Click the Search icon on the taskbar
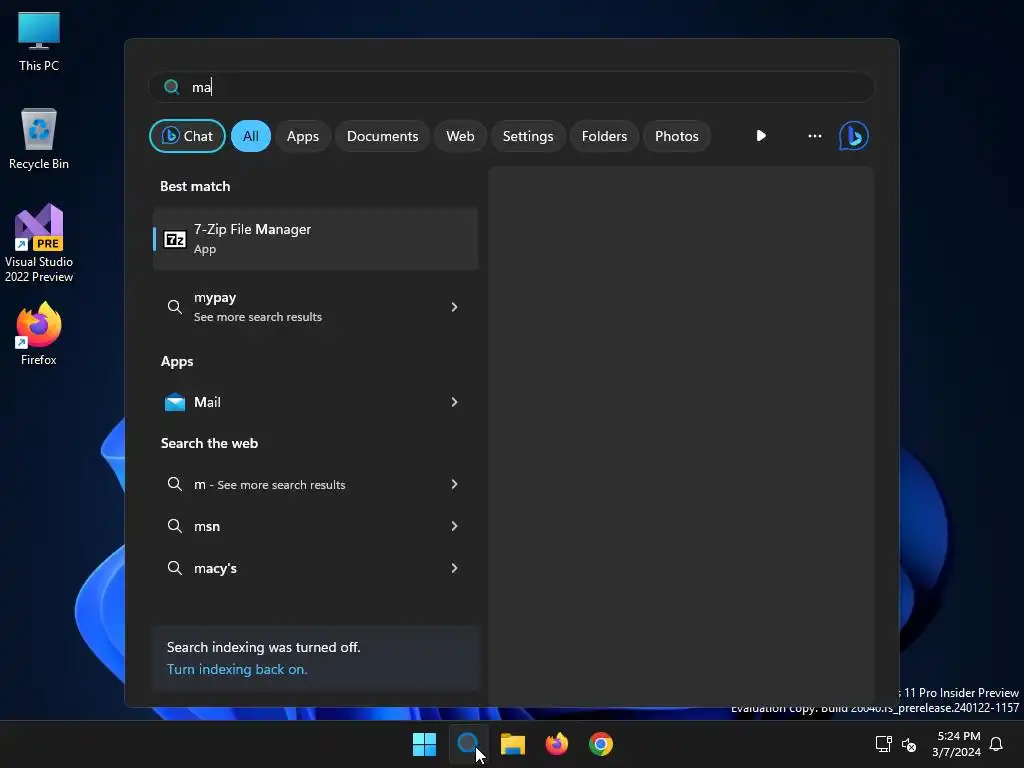This screenshot has height=768, width=1024. click(468, 744)
